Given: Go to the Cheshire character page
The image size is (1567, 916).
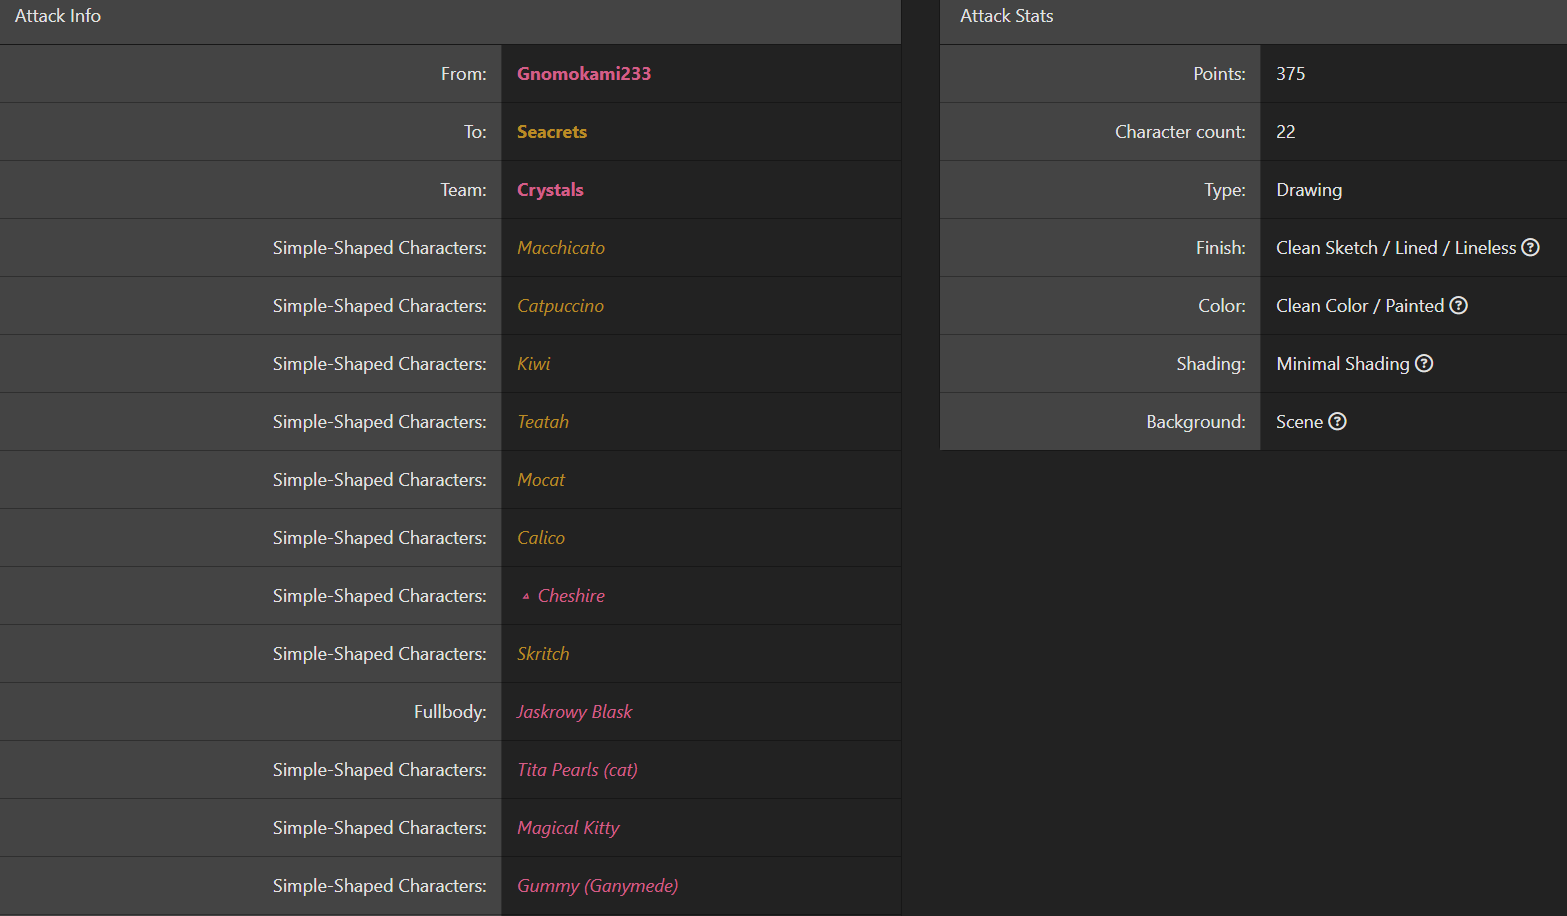Looking at the screenshot, I should pyautogui.click(x=571, y=596).
